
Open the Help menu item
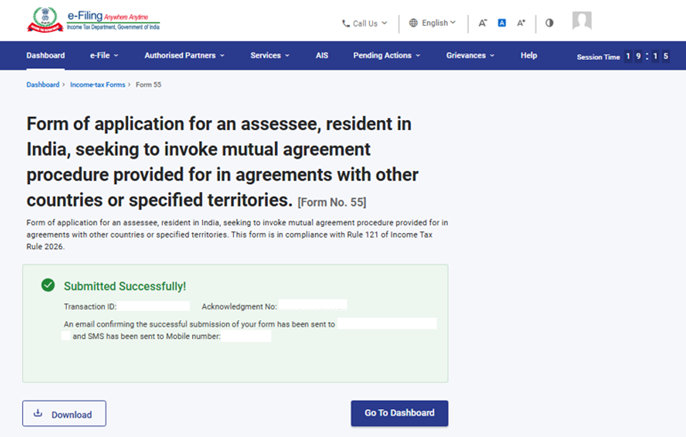529,56
